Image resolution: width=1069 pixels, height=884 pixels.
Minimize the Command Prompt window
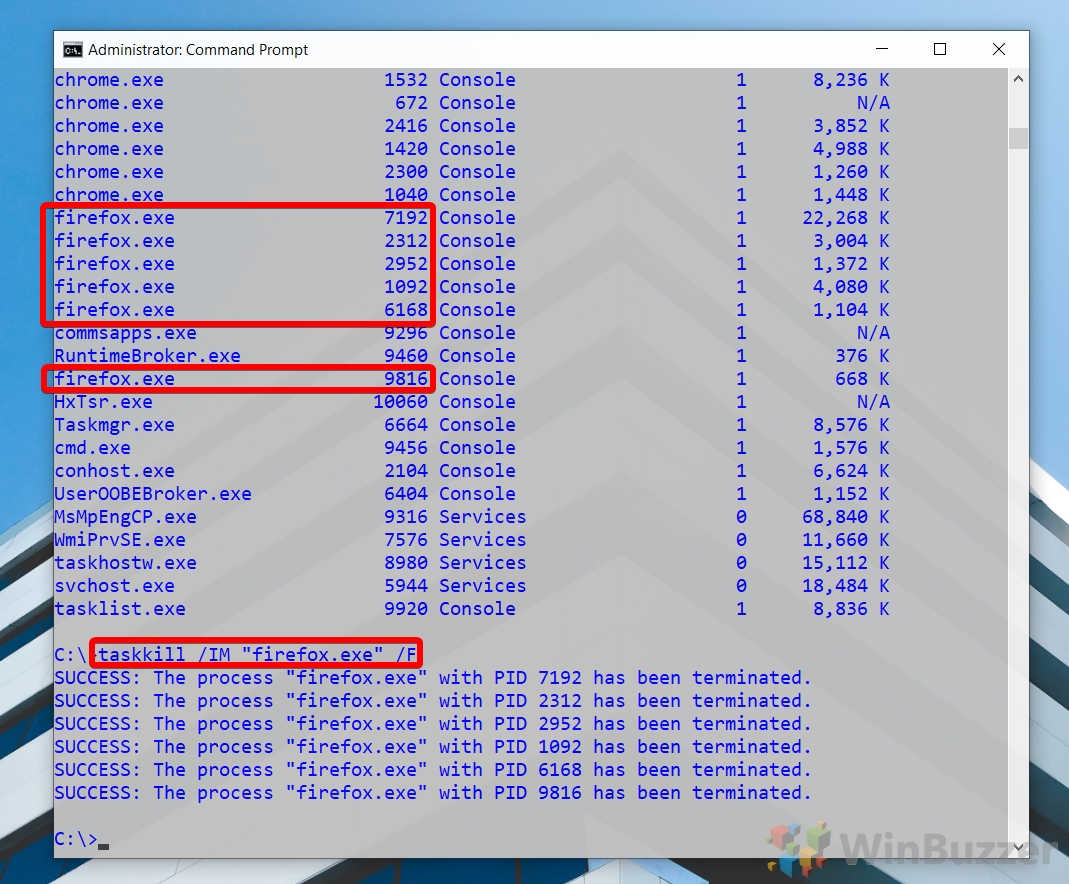click(882, 49)
